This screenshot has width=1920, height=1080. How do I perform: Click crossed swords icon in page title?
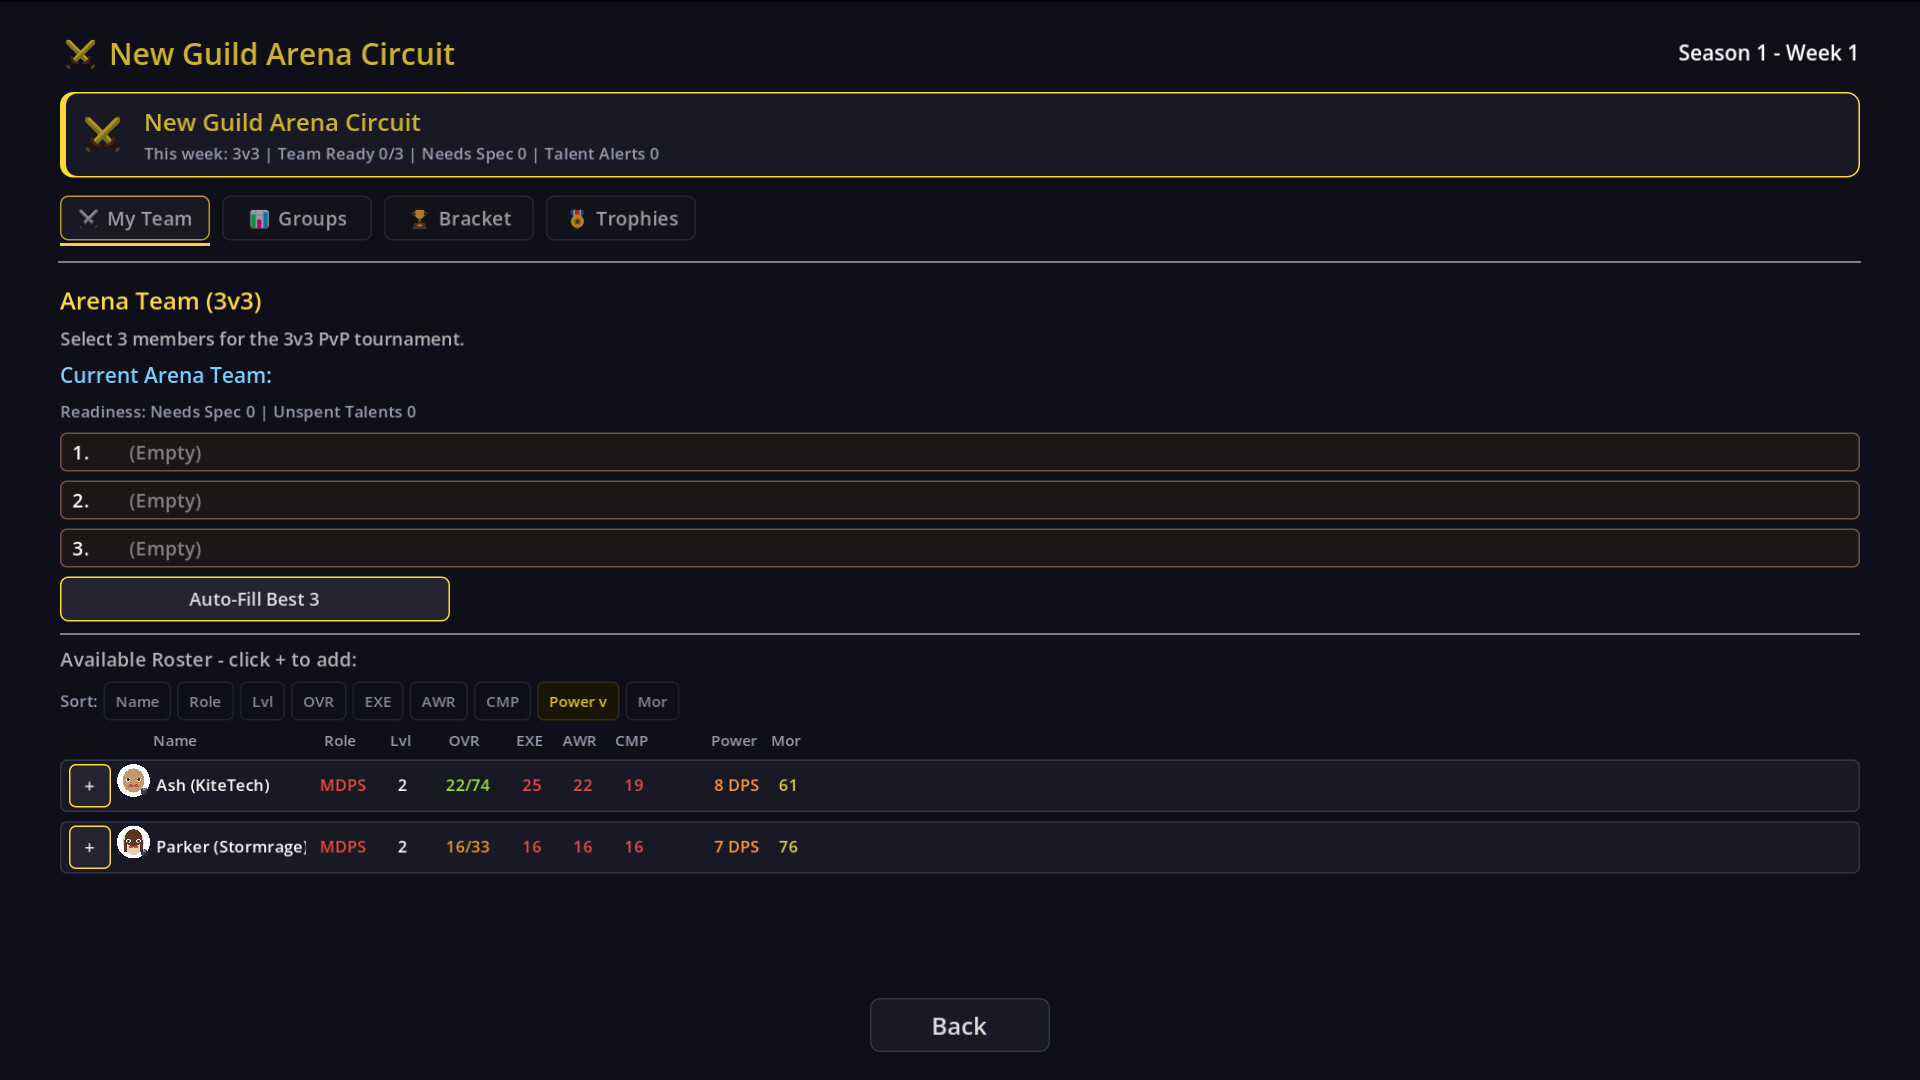tap(80, 54)
